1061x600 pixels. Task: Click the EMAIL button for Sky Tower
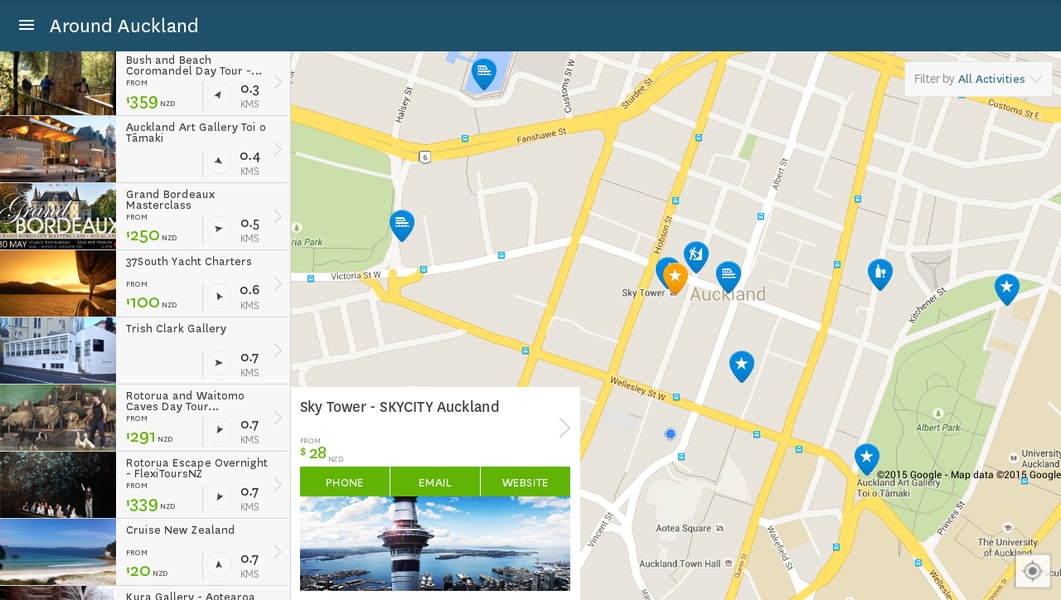point(434,482)
